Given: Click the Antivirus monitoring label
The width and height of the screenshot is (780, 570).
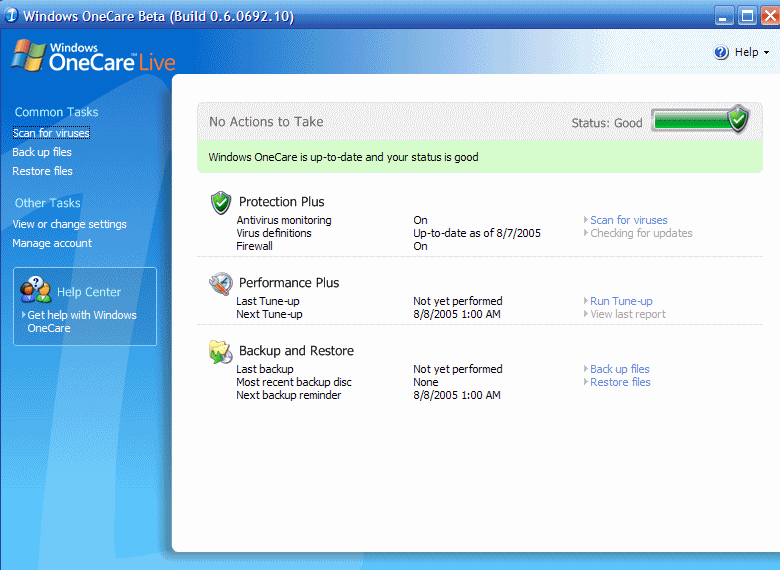Looking at the screenshot, I should 284,220.
